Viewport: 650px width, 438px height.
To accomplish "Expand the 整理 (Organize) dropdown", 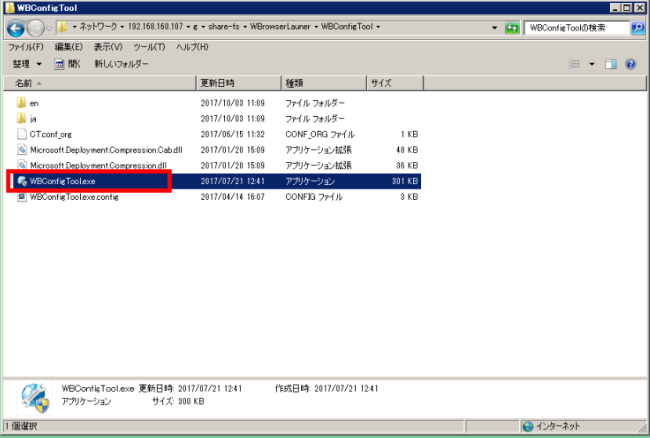I will pyautogui.click(x=27, y=64).
